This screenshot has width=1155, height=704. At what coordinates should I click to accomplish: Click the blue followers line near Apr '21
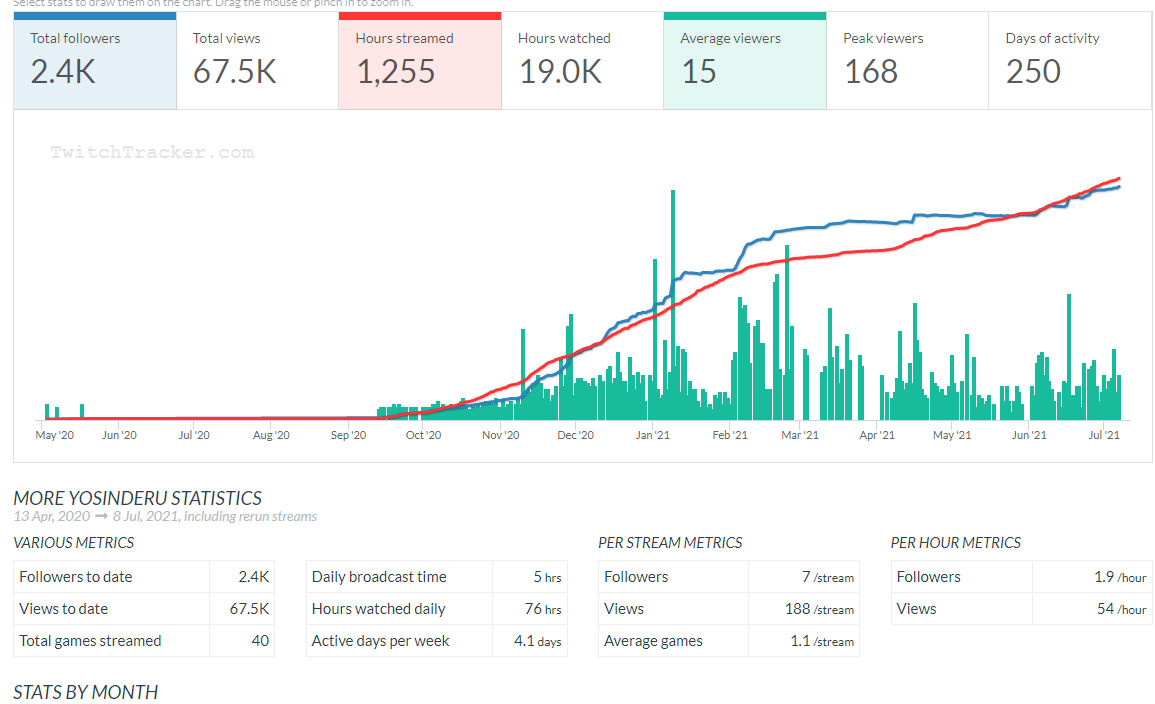pos(877,222)
